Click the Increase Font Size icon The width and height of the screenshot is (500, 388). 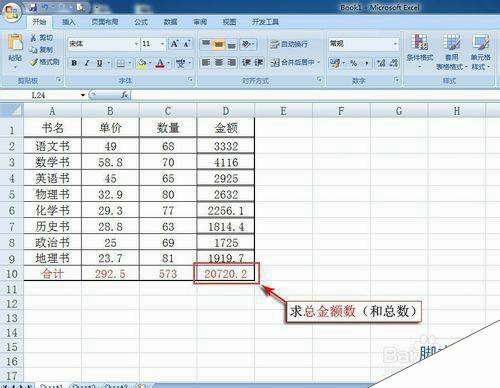(175, 44)
